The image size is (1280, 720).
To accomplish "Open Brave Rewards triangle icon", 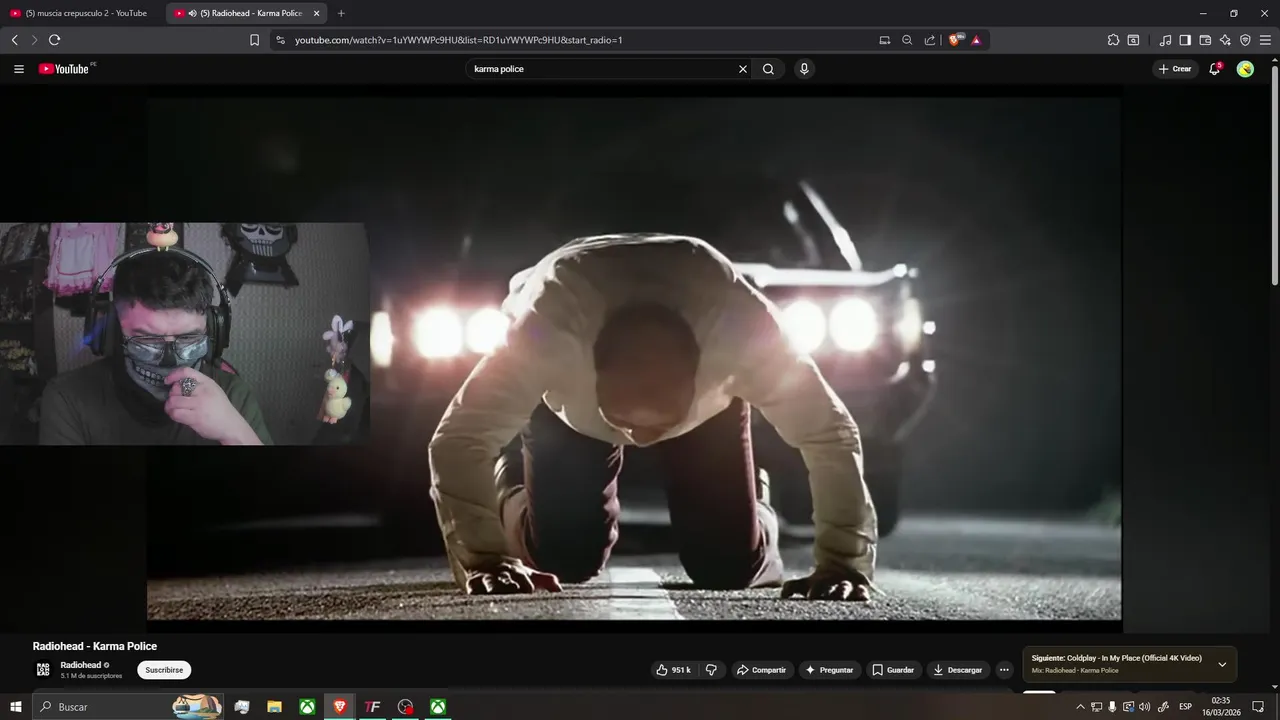I will (976, 40).
